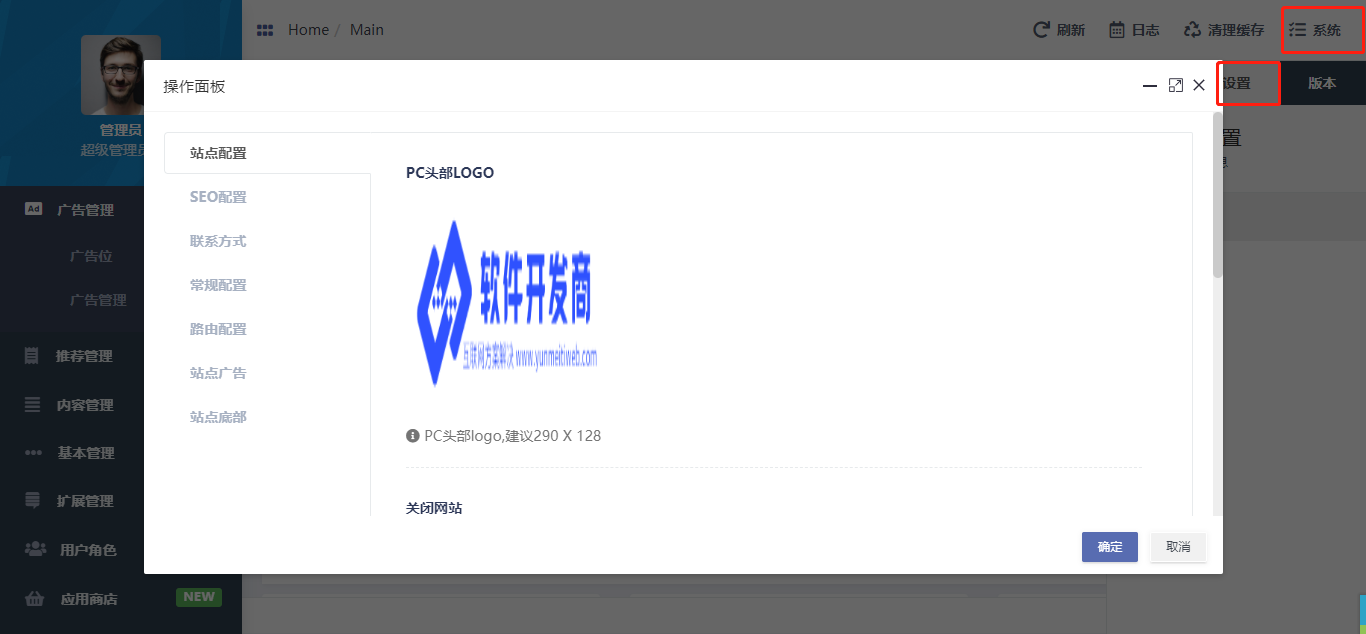Click the PC头部LOGO image

click(507, 303)
